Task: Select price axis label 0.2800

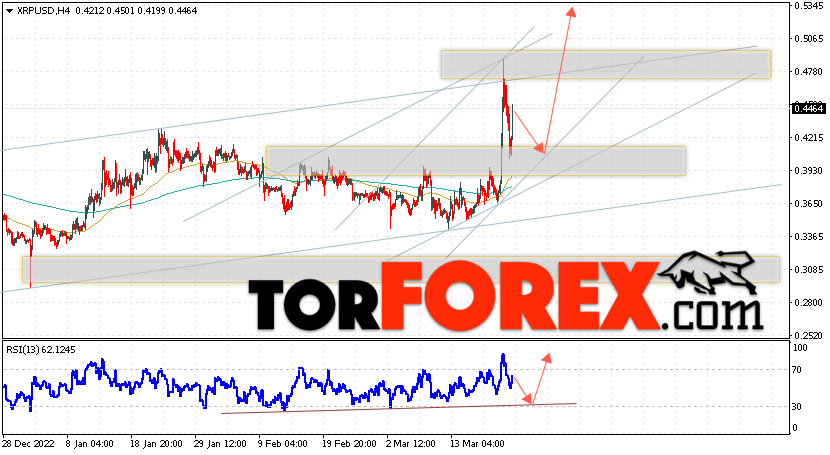Action: pyautogui.click(x=809, y=303)
